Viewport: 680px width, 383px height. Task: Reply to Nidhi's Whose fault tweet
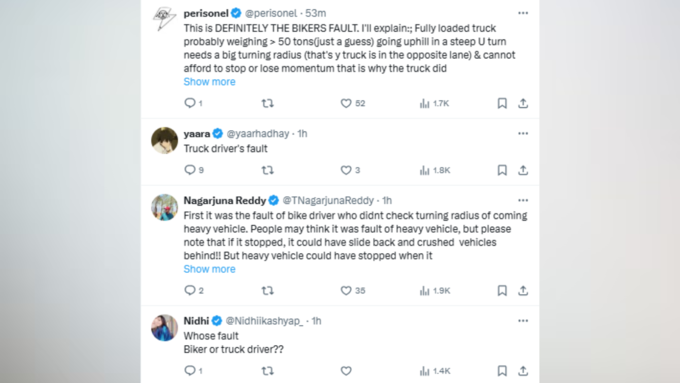190,371
